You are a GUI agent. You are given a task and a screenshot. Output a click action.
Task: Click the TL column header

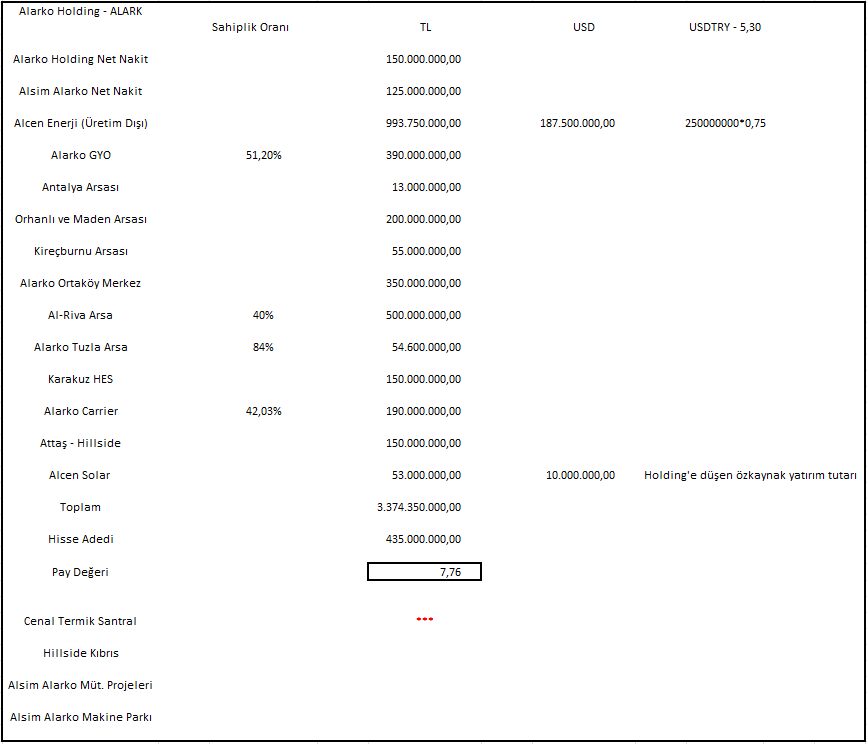425,27
